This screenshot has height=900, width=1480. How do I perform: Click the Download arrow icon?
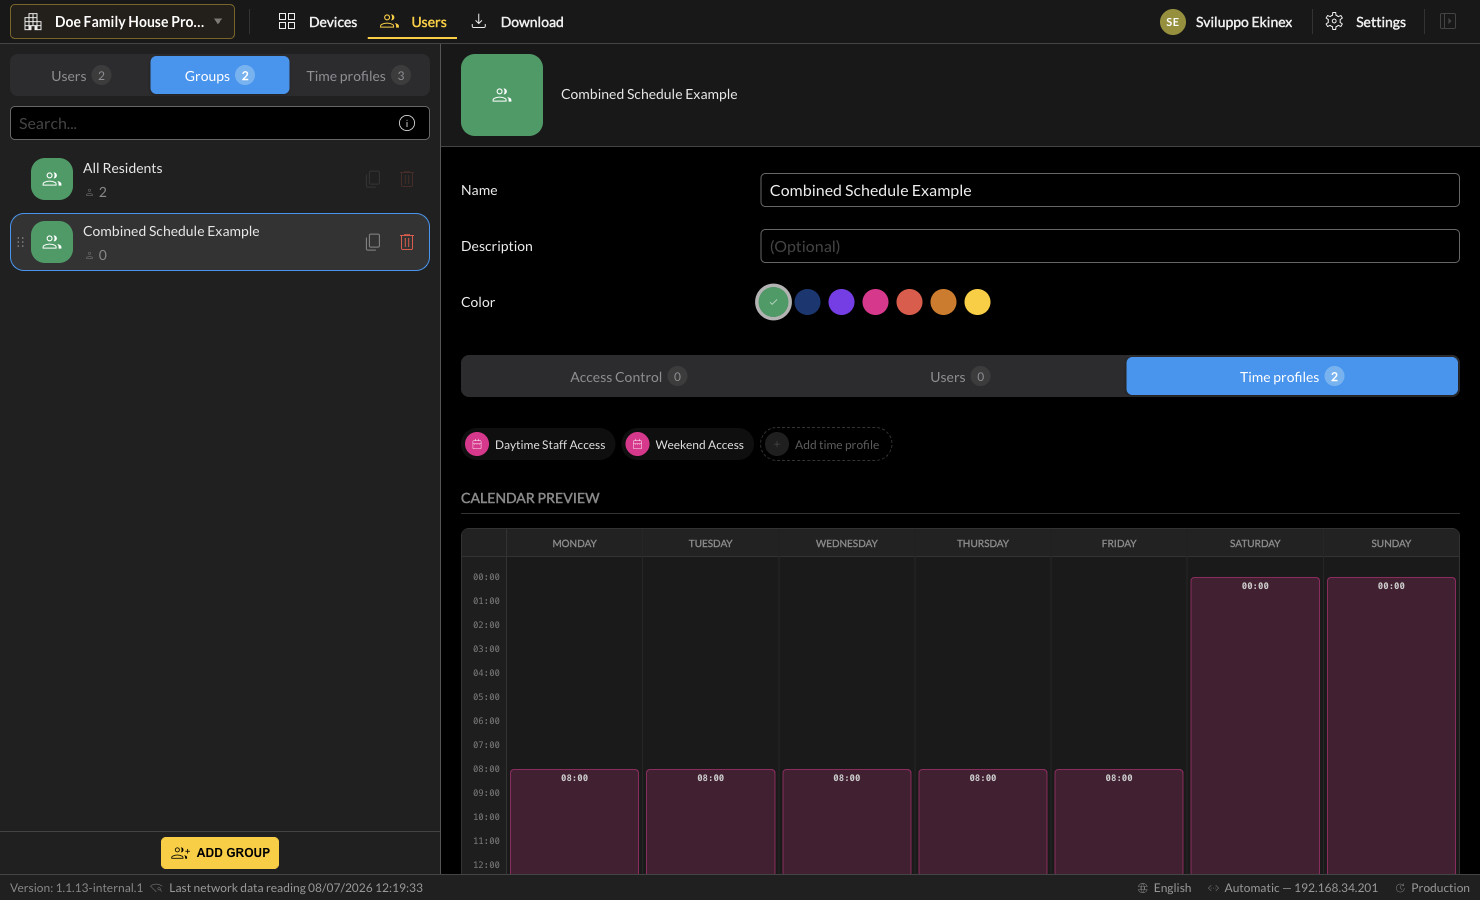pyautogui.click(x=479, y=21)
